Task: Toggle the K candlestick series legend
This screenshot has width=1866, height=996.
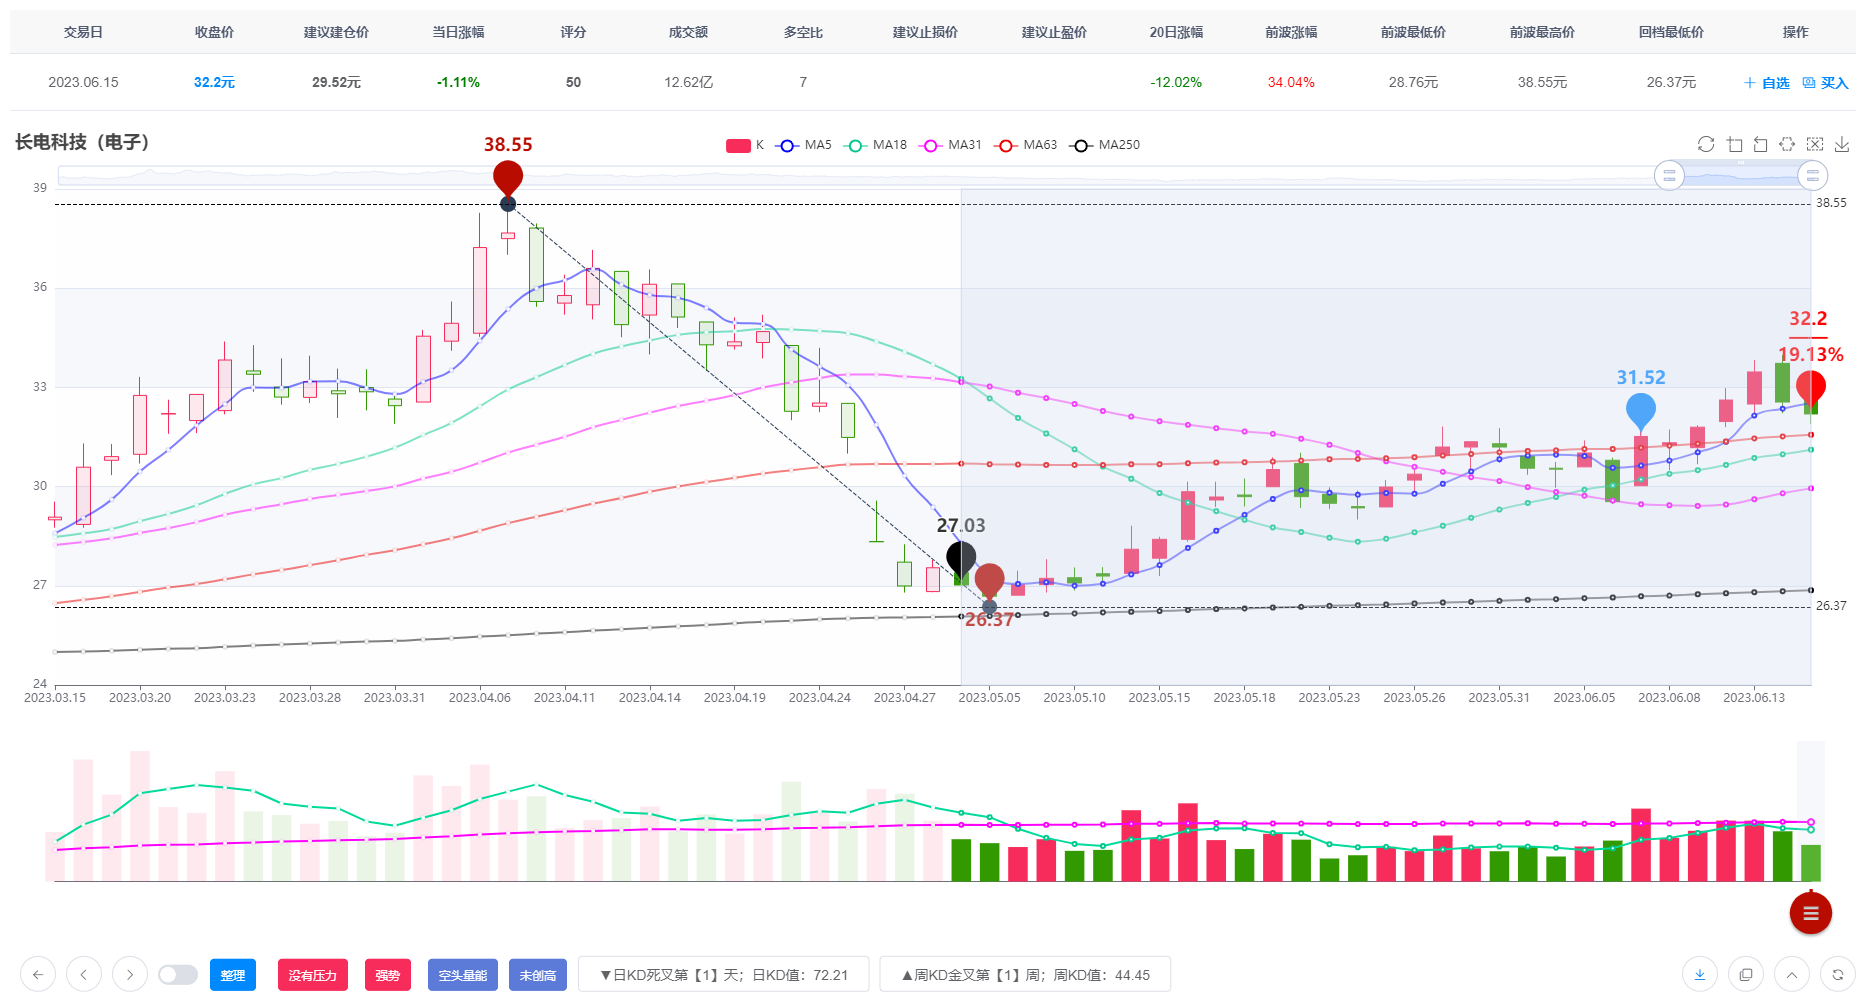Action: (745, 145)
